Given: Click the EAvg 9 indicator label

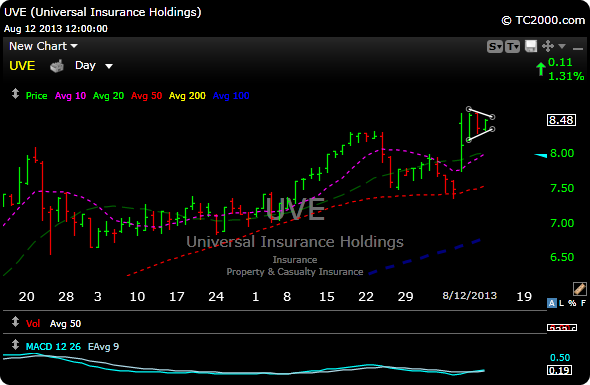Looking at the screenshot, I should [x=103, y=347].
